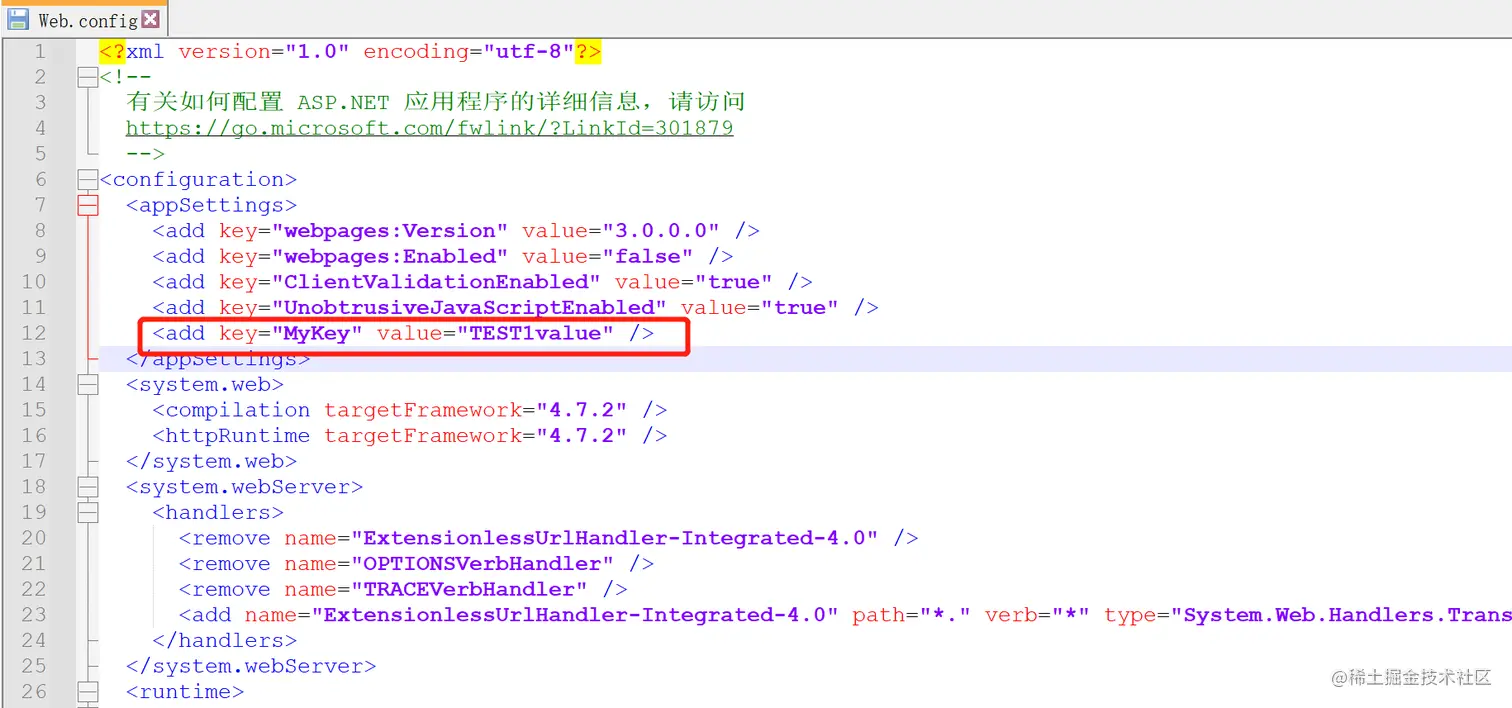Click the "true" value of UnobtrusiveJavaScriptEnabled
Screen dimensions: 1512x708
pos(799,308)
